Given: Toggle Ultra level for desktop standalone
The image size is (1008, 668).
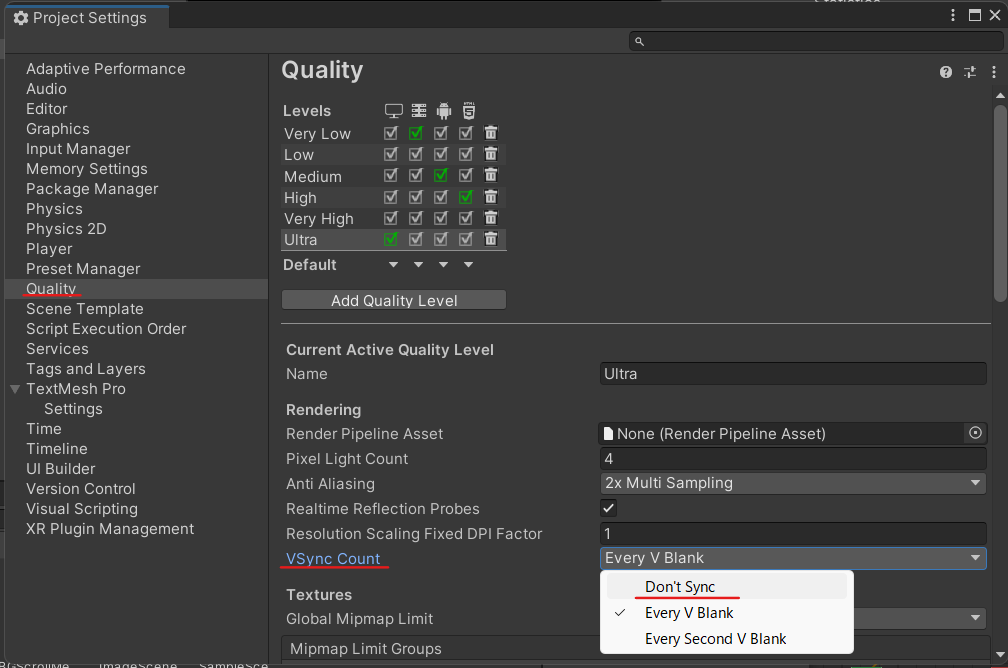Looking at the screenshot, I should (x=390, y=239).
